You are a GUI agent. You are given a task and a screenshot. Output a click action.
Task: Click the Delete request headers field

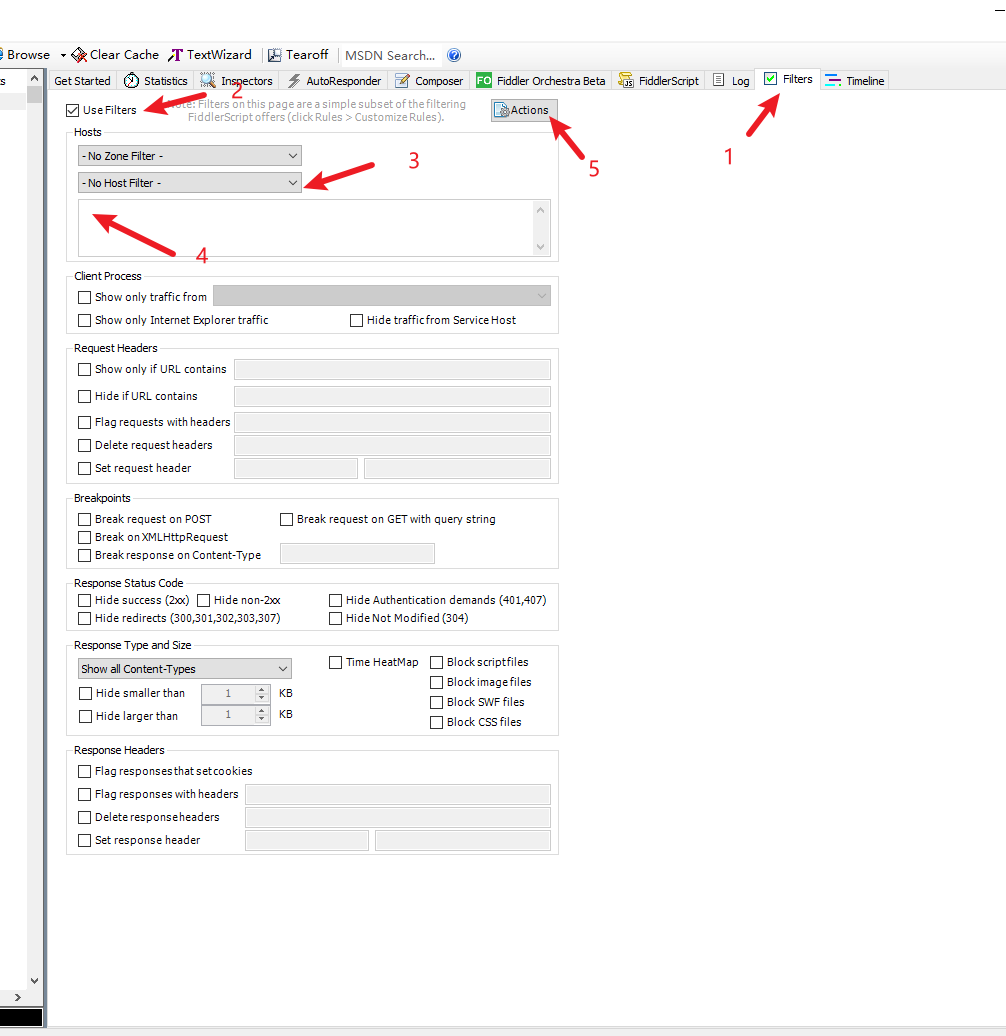click(x=392, y=445)
